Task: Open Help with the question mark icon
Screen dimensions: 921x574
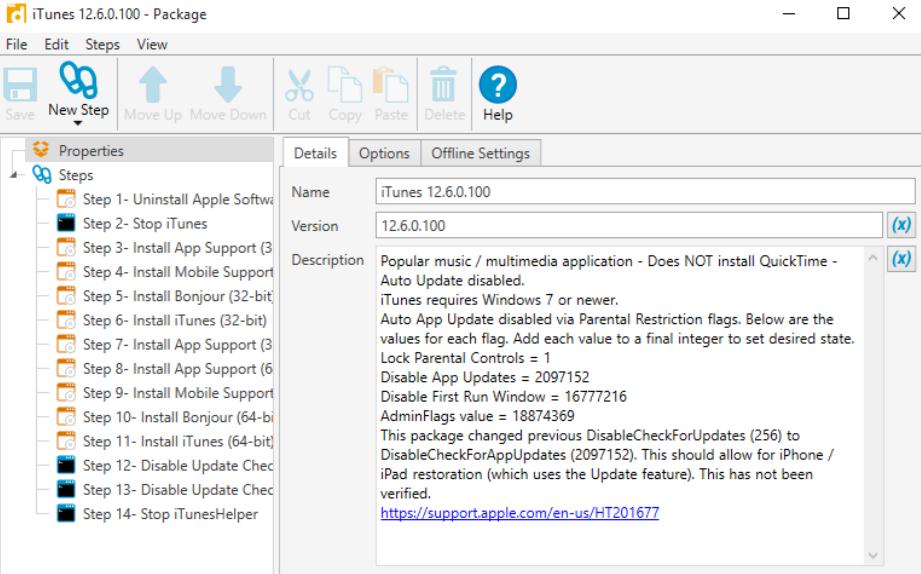Action: (496, 87)
